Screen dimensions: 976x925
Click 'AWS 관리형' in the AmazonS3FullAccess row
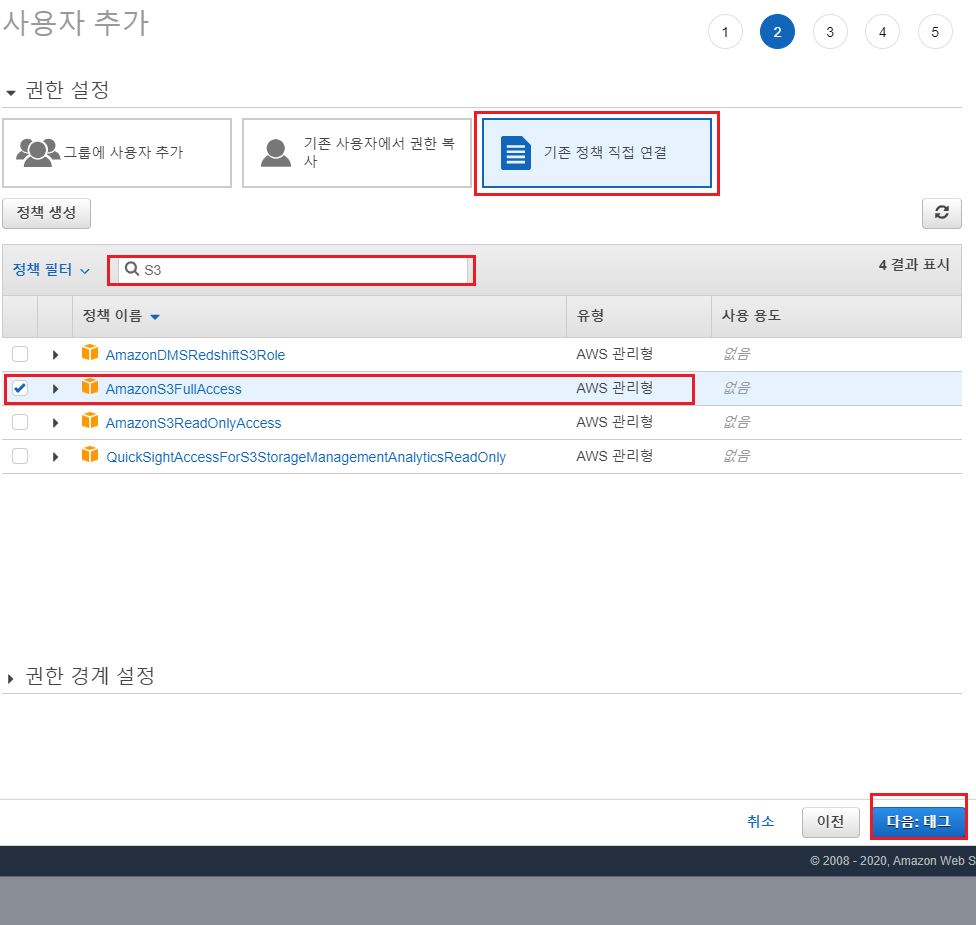(614, 388)
